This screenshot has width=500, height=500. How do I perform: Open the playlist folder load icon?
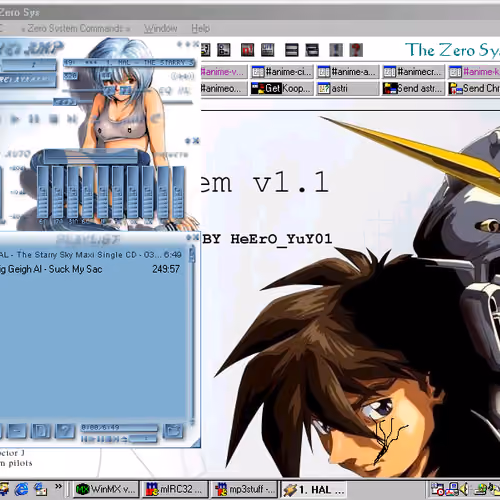[x=173, y=431]
